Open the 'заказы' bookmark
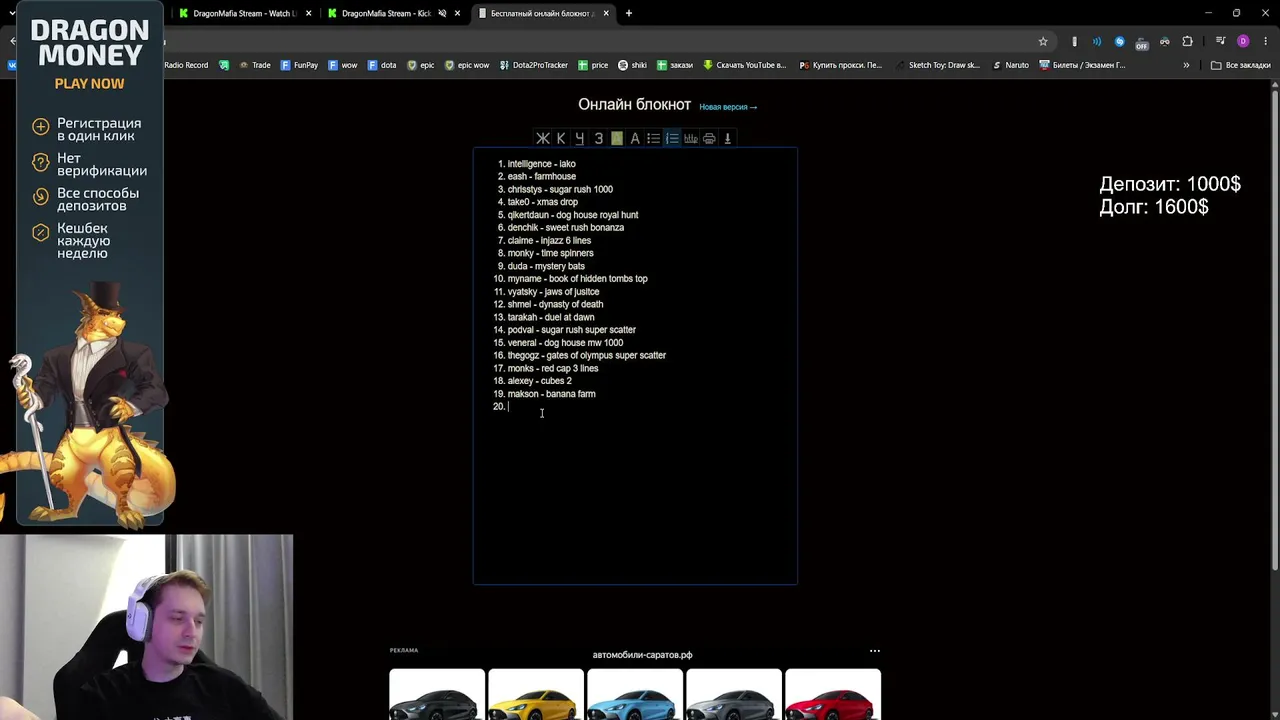 point(675,65)
